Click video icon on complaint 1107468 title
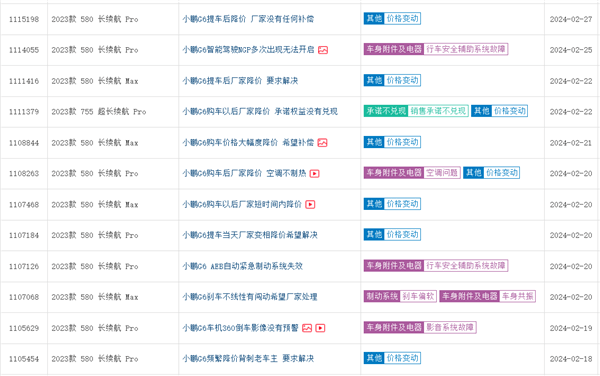600x376 pixels. click(310, 205)
